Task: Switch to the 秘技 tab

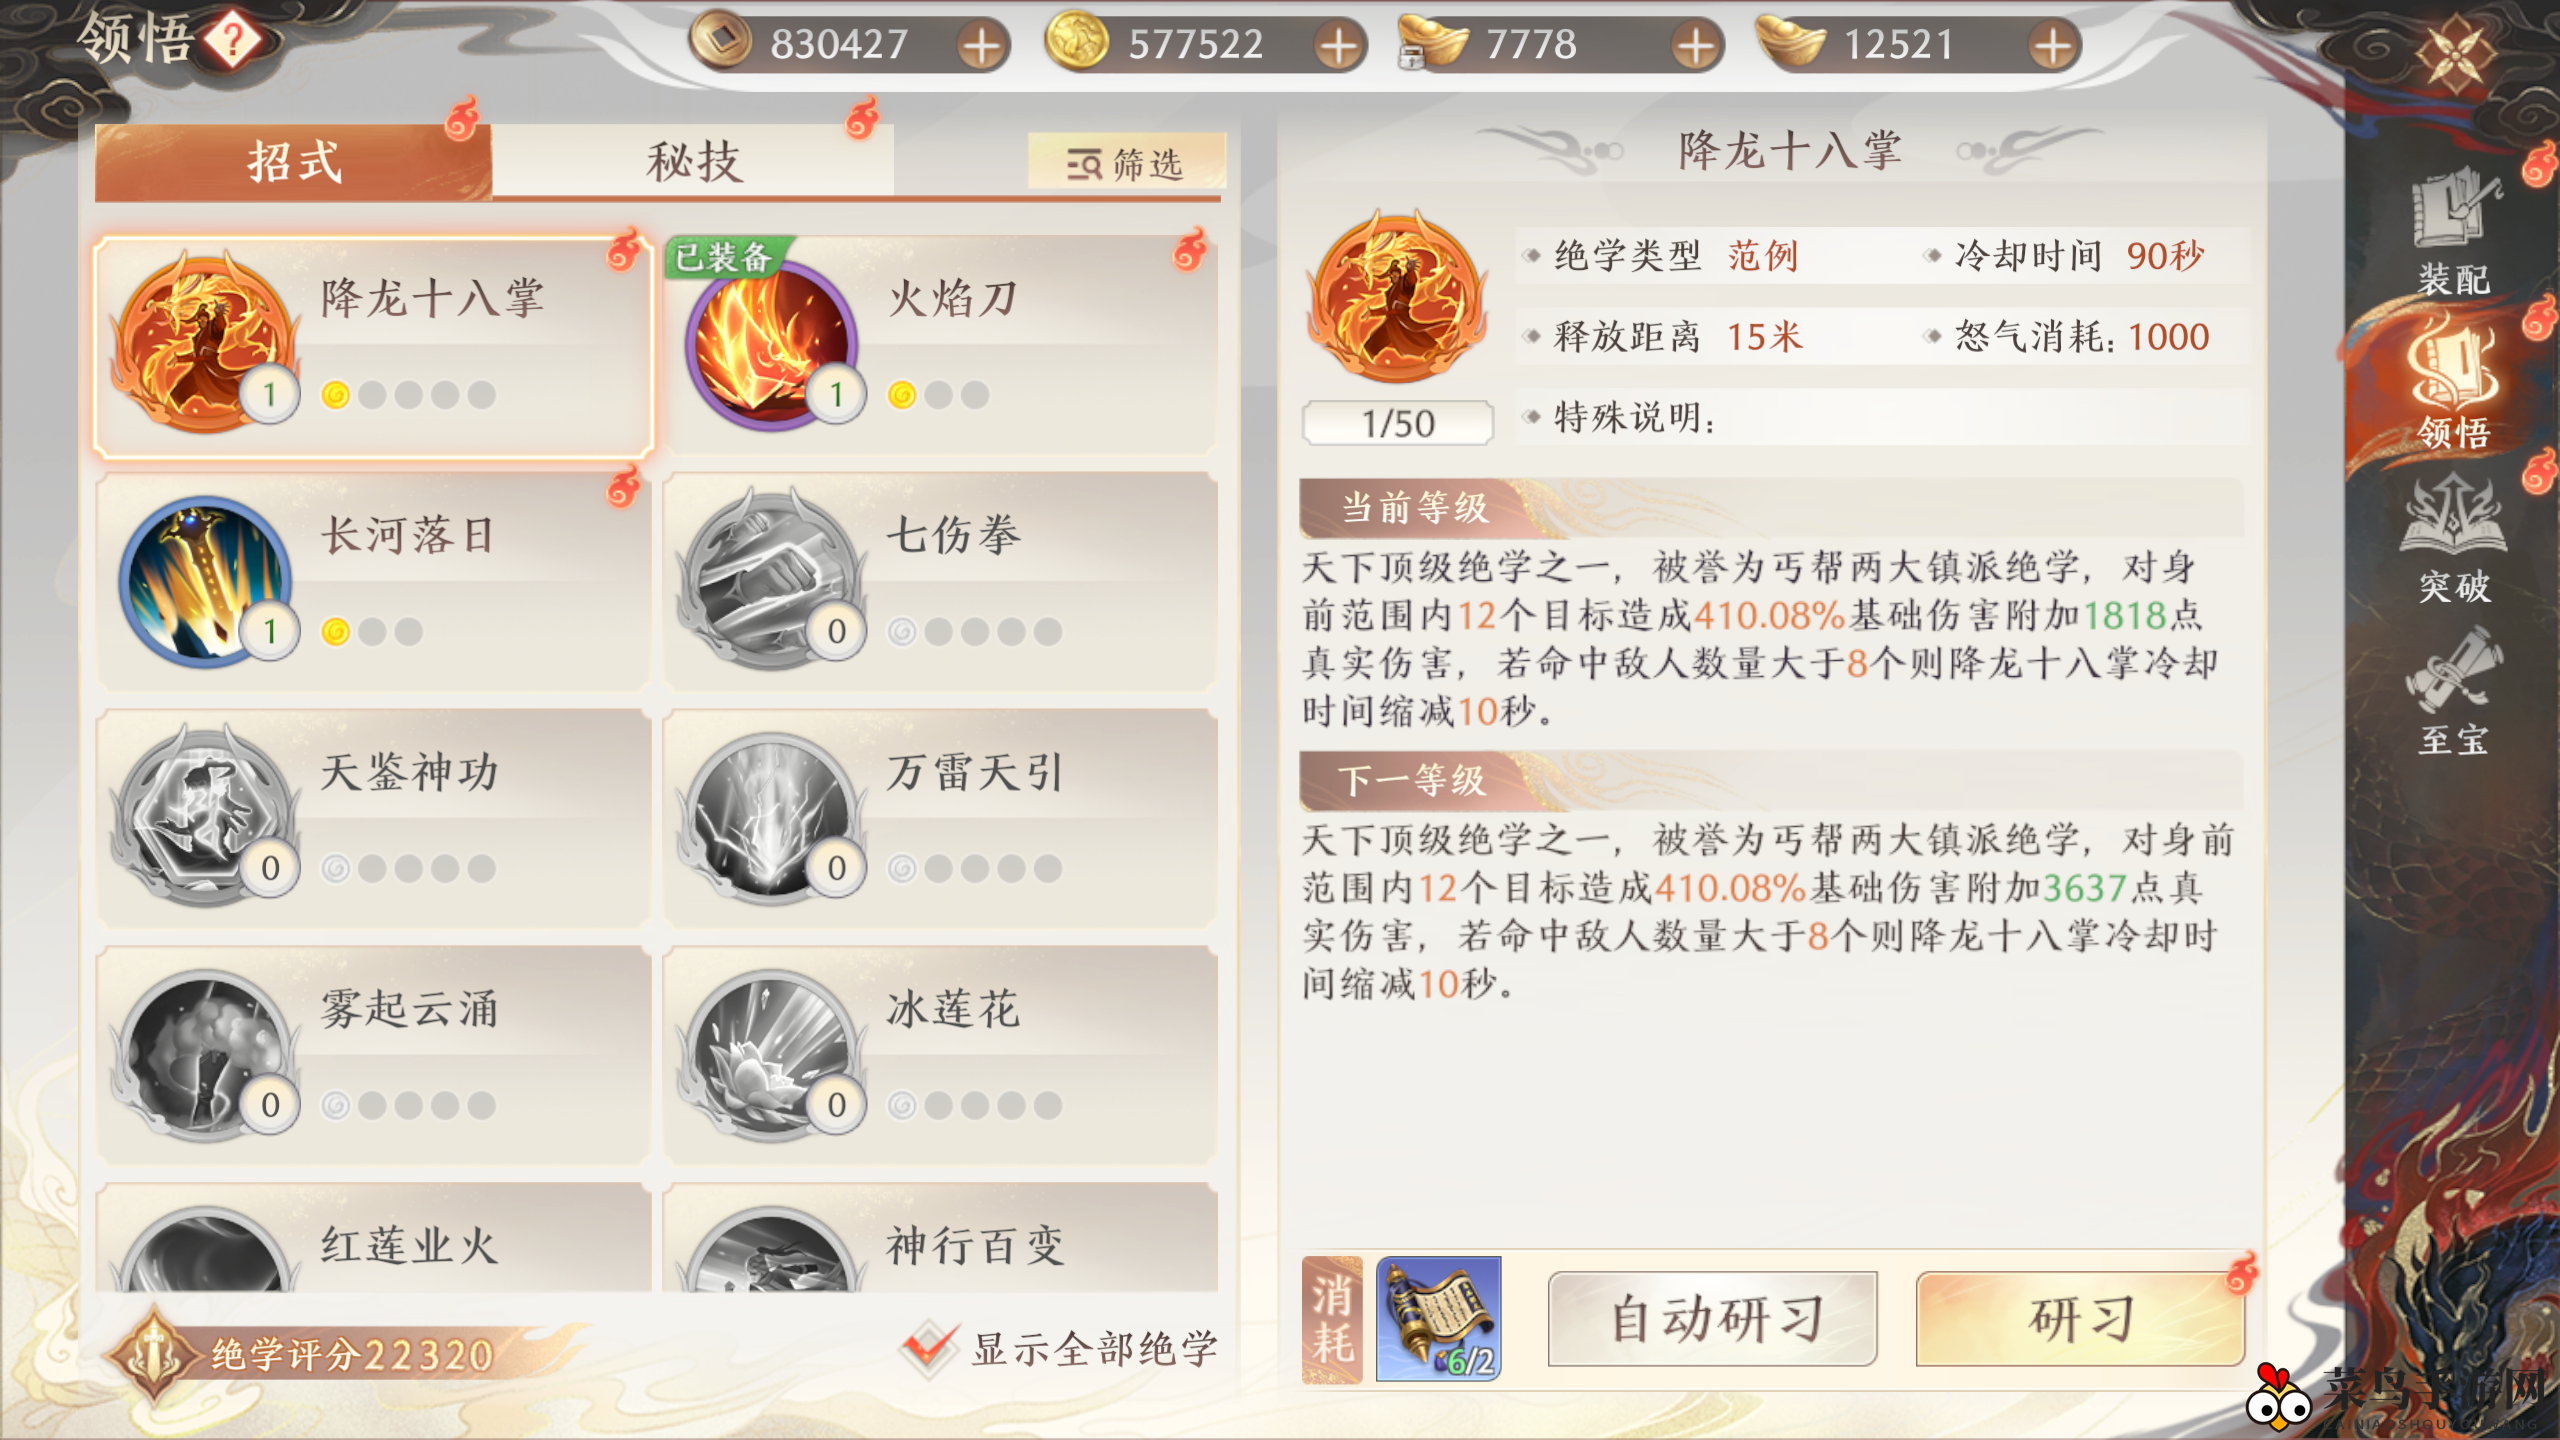Action: click(x=693, y=161)
